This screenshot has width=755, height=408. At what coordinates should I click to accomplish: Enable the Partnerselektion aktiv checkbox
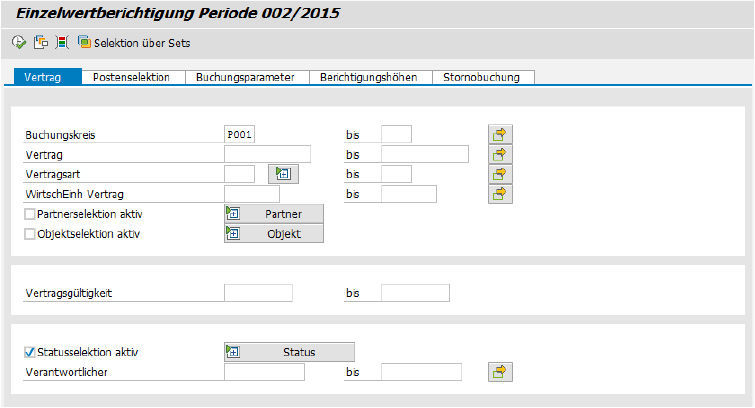[29, 214]
